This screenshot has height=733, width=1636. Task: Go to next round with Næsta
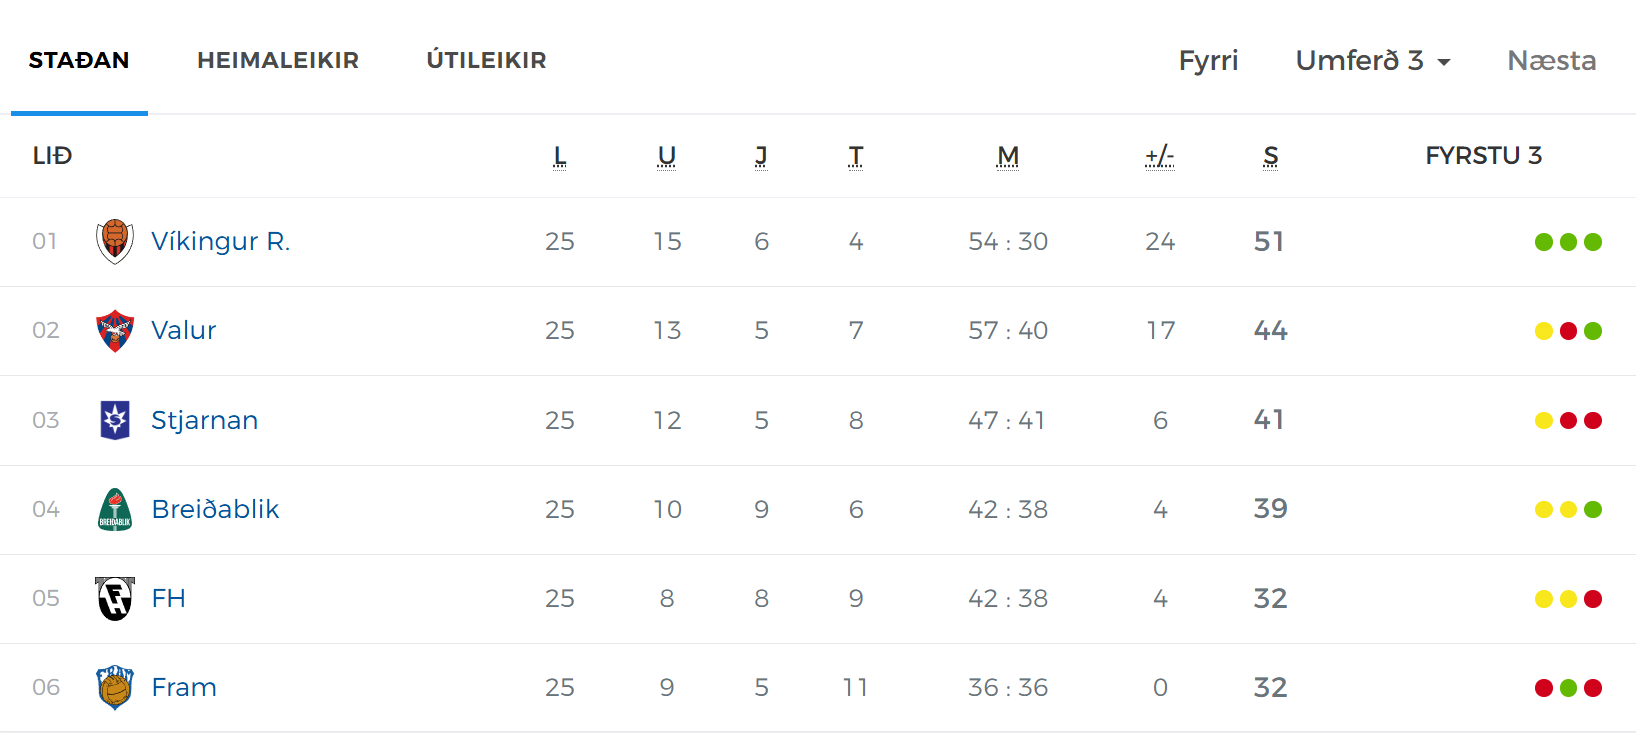(x=1551, y=61)
